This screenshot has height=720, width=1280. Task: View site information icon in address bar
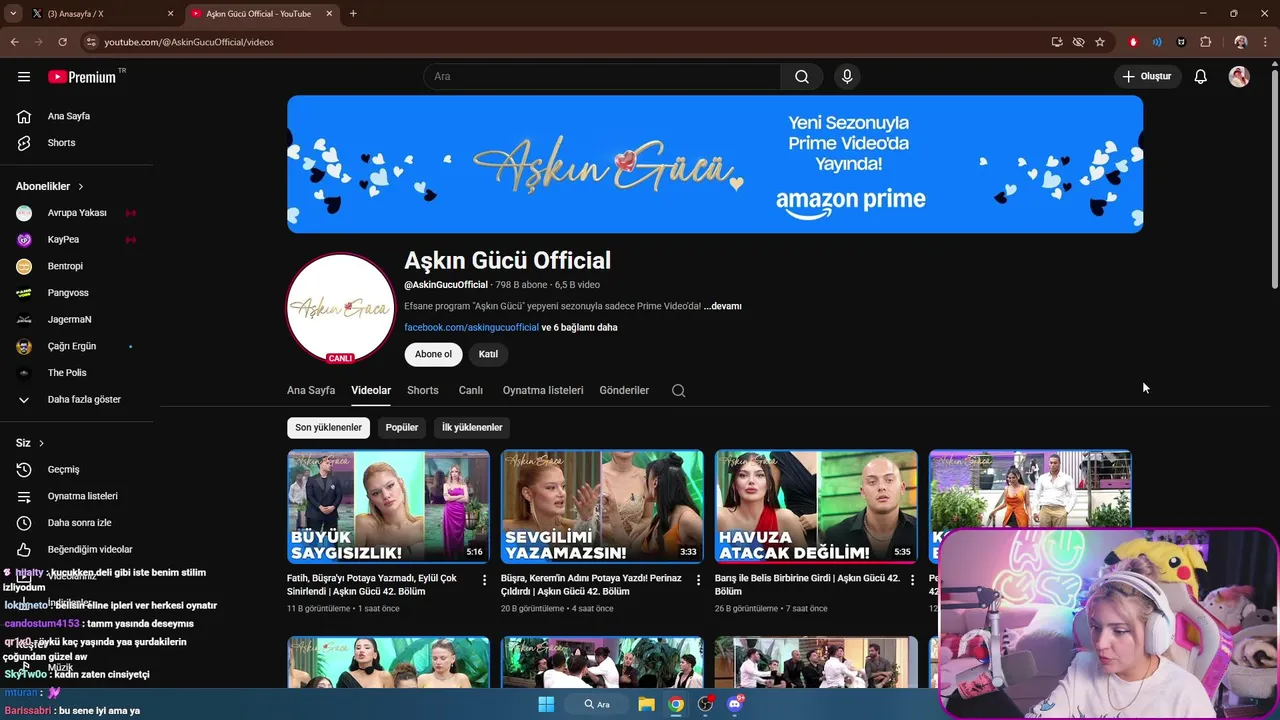[x=91, y=42]
